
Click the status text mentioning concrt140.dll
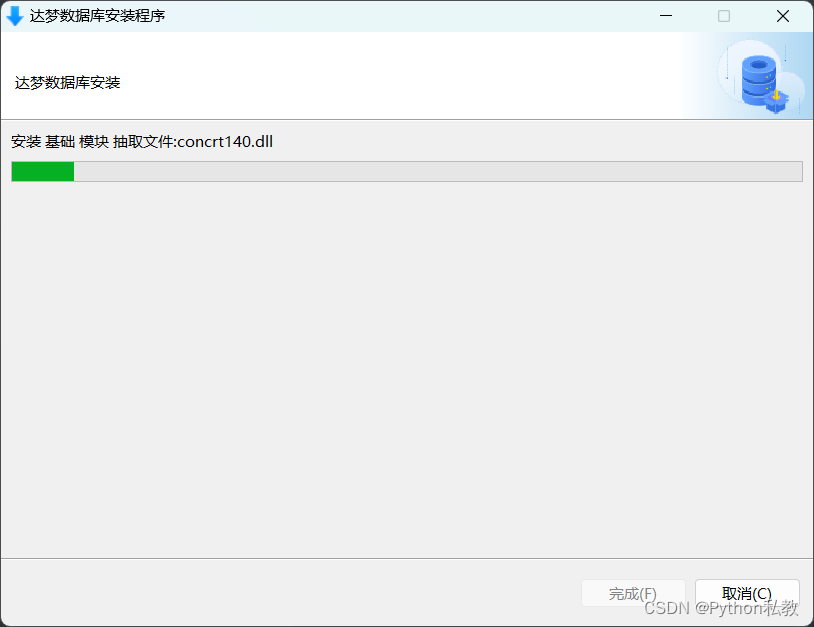[142, 142]
